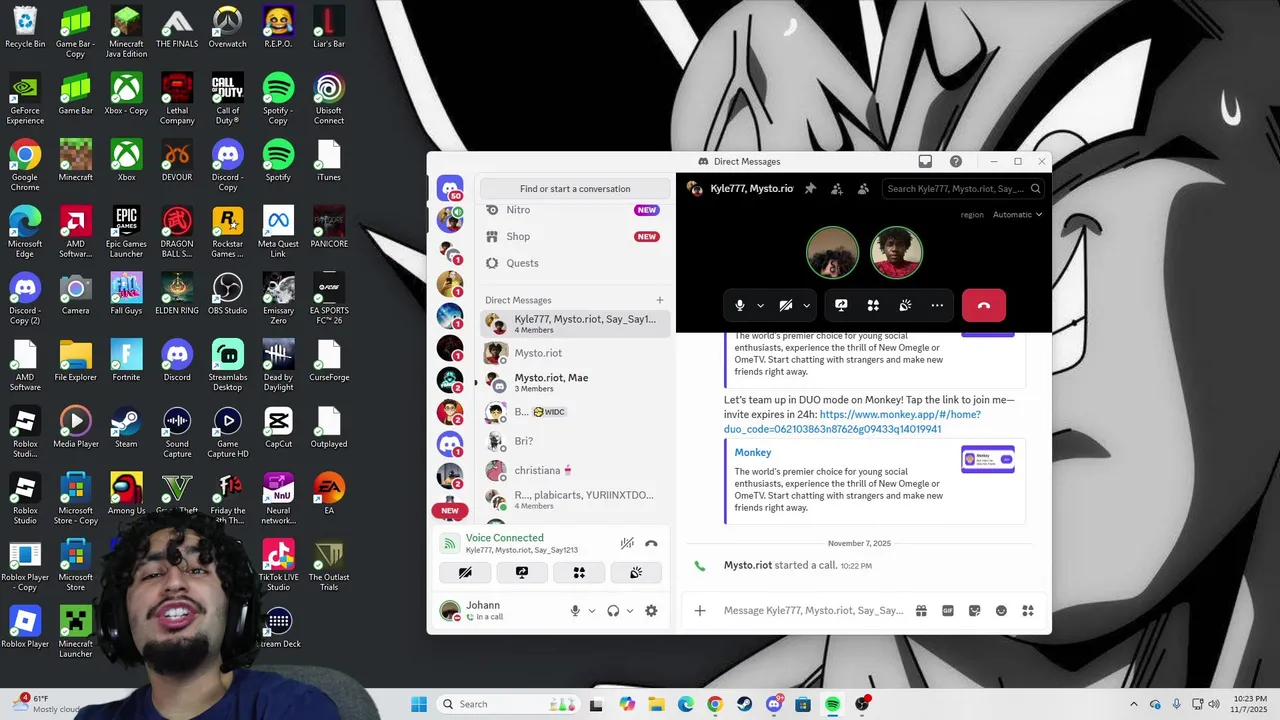The height and width of the screenshot is (720, 1280).
Task: Open Google Chrome from taskbar
Action: (x=714, y=704)
